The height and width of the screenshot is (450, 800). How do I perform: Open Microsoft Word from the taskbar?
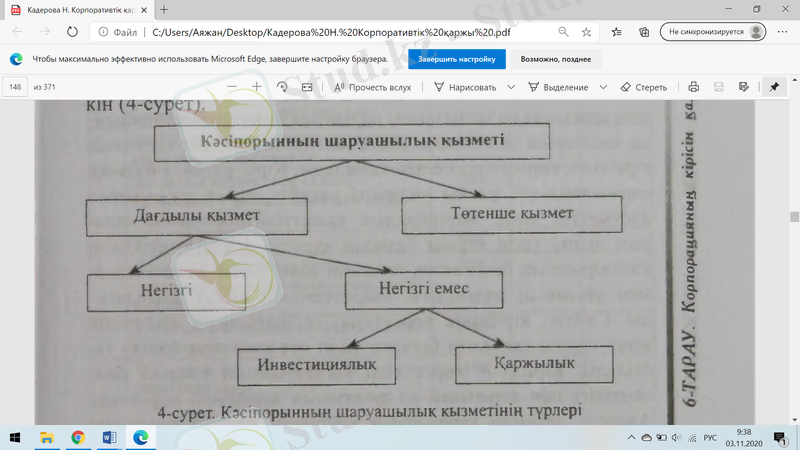click(109, 438)
